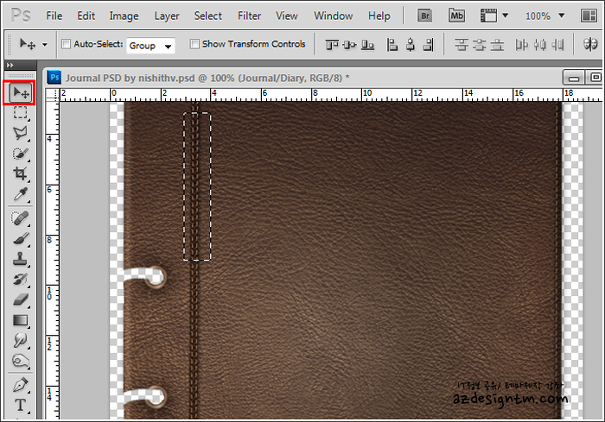
Task: Minimize the Journal PSD document window
Action: 574,78
